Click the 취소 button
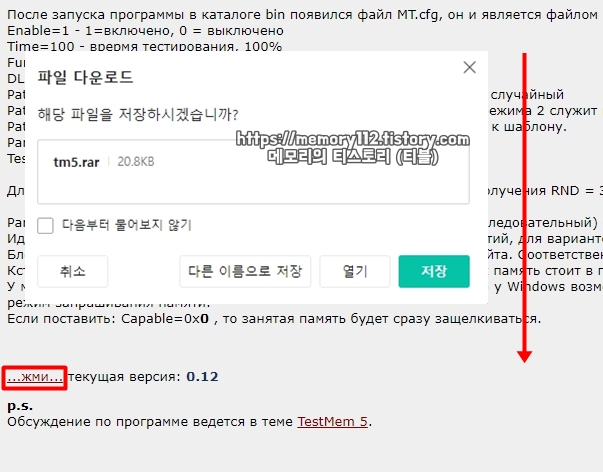603x472 pixels. click(73, 271)
